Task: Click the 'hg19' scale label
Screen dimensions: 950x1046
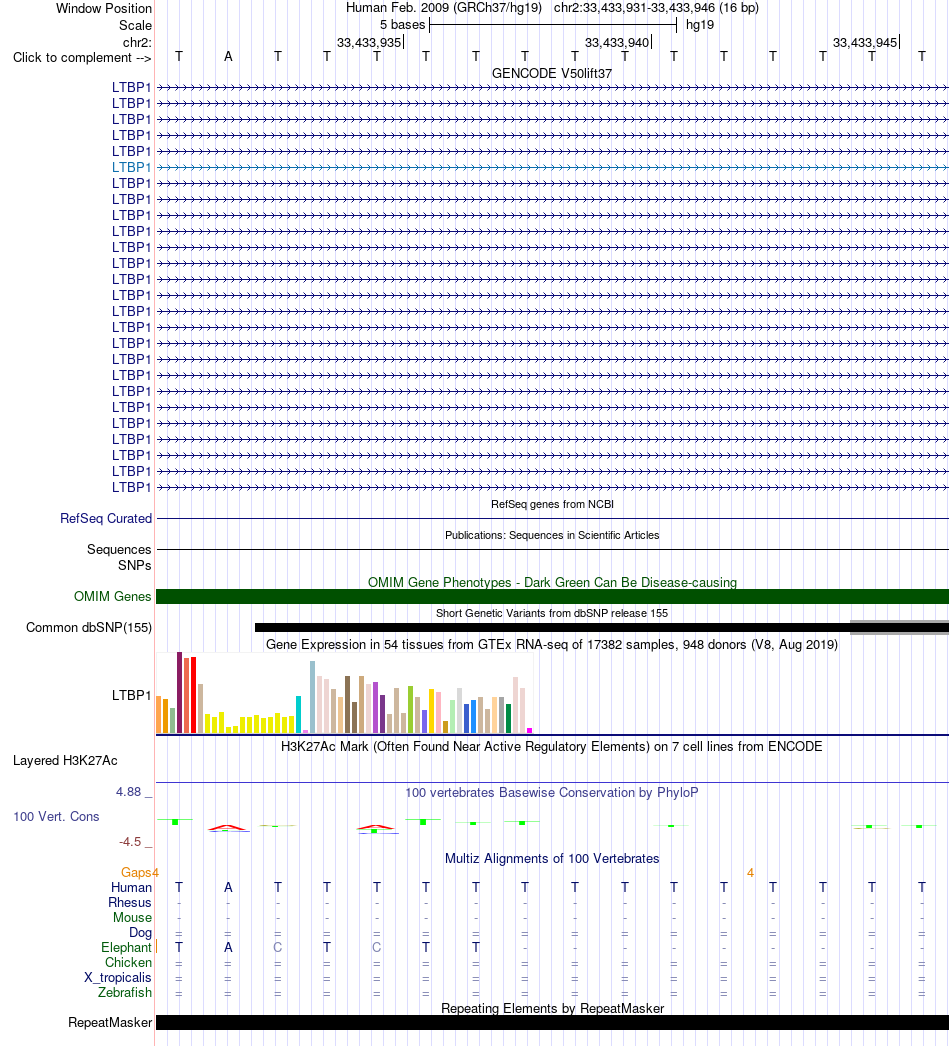Action: [700, 25]
